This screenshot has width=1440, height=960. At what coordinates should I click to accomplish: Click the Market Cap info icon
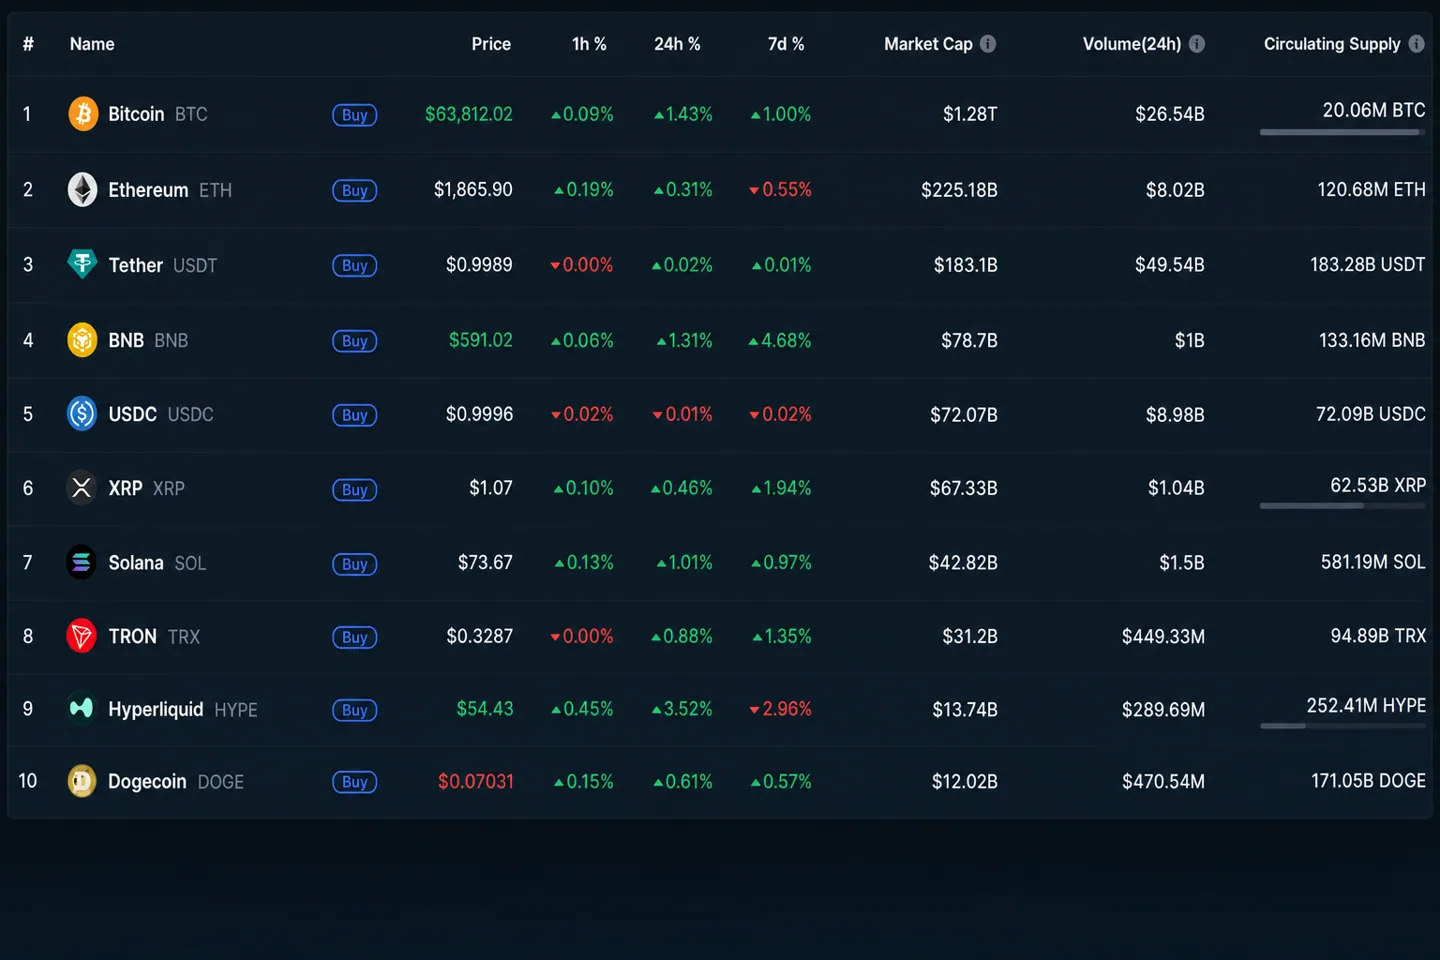(988, 44)
